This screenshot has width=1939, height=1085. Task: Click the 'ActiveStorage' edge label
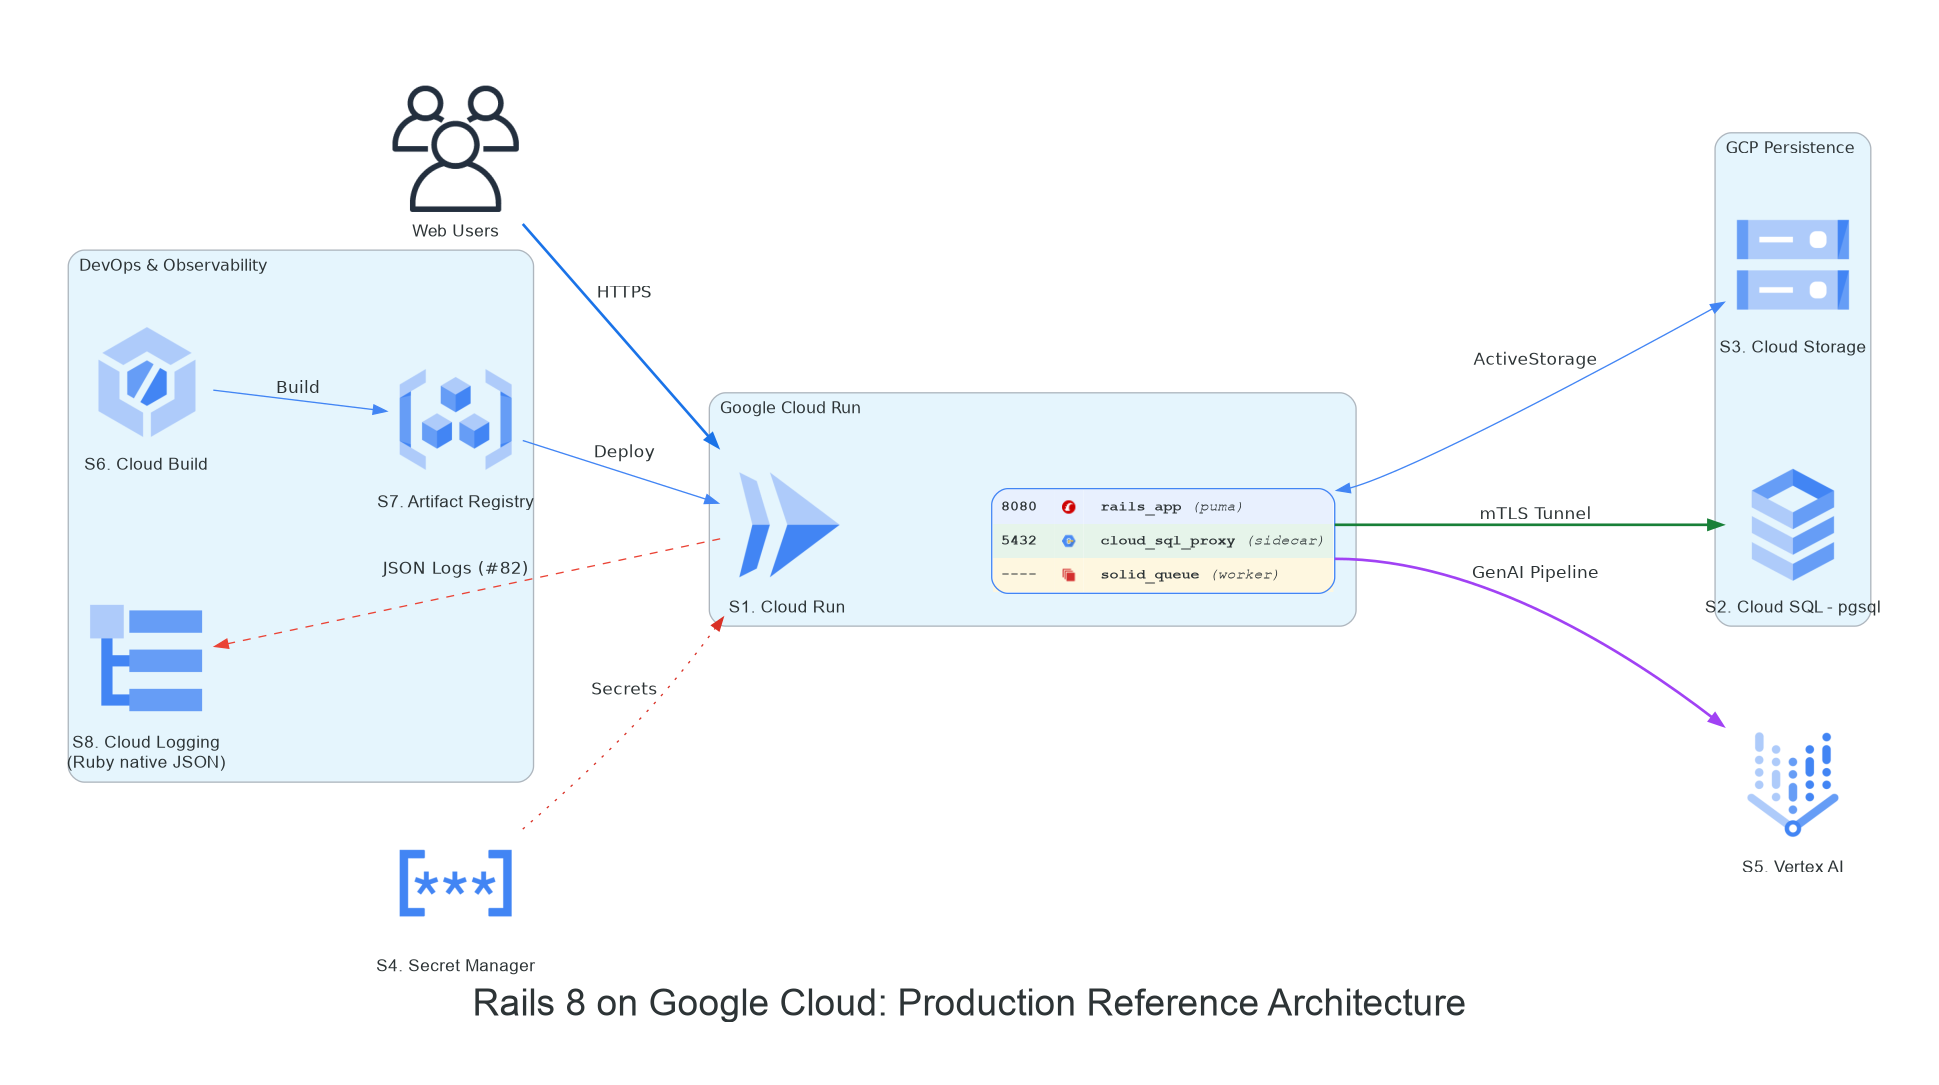1535,359
